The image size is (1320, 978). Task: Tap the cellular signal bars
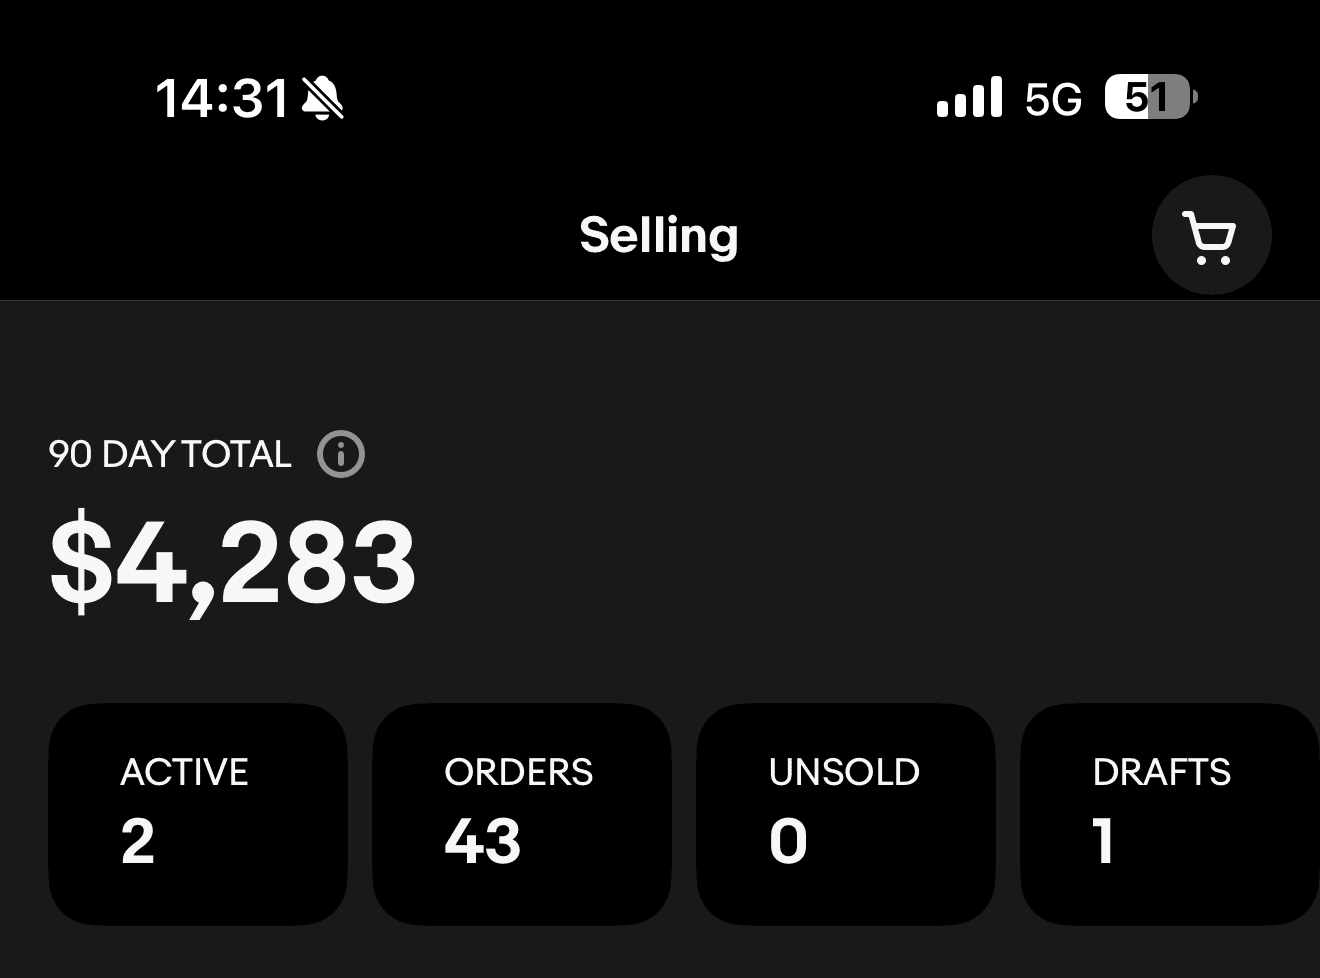click(969, 98)
